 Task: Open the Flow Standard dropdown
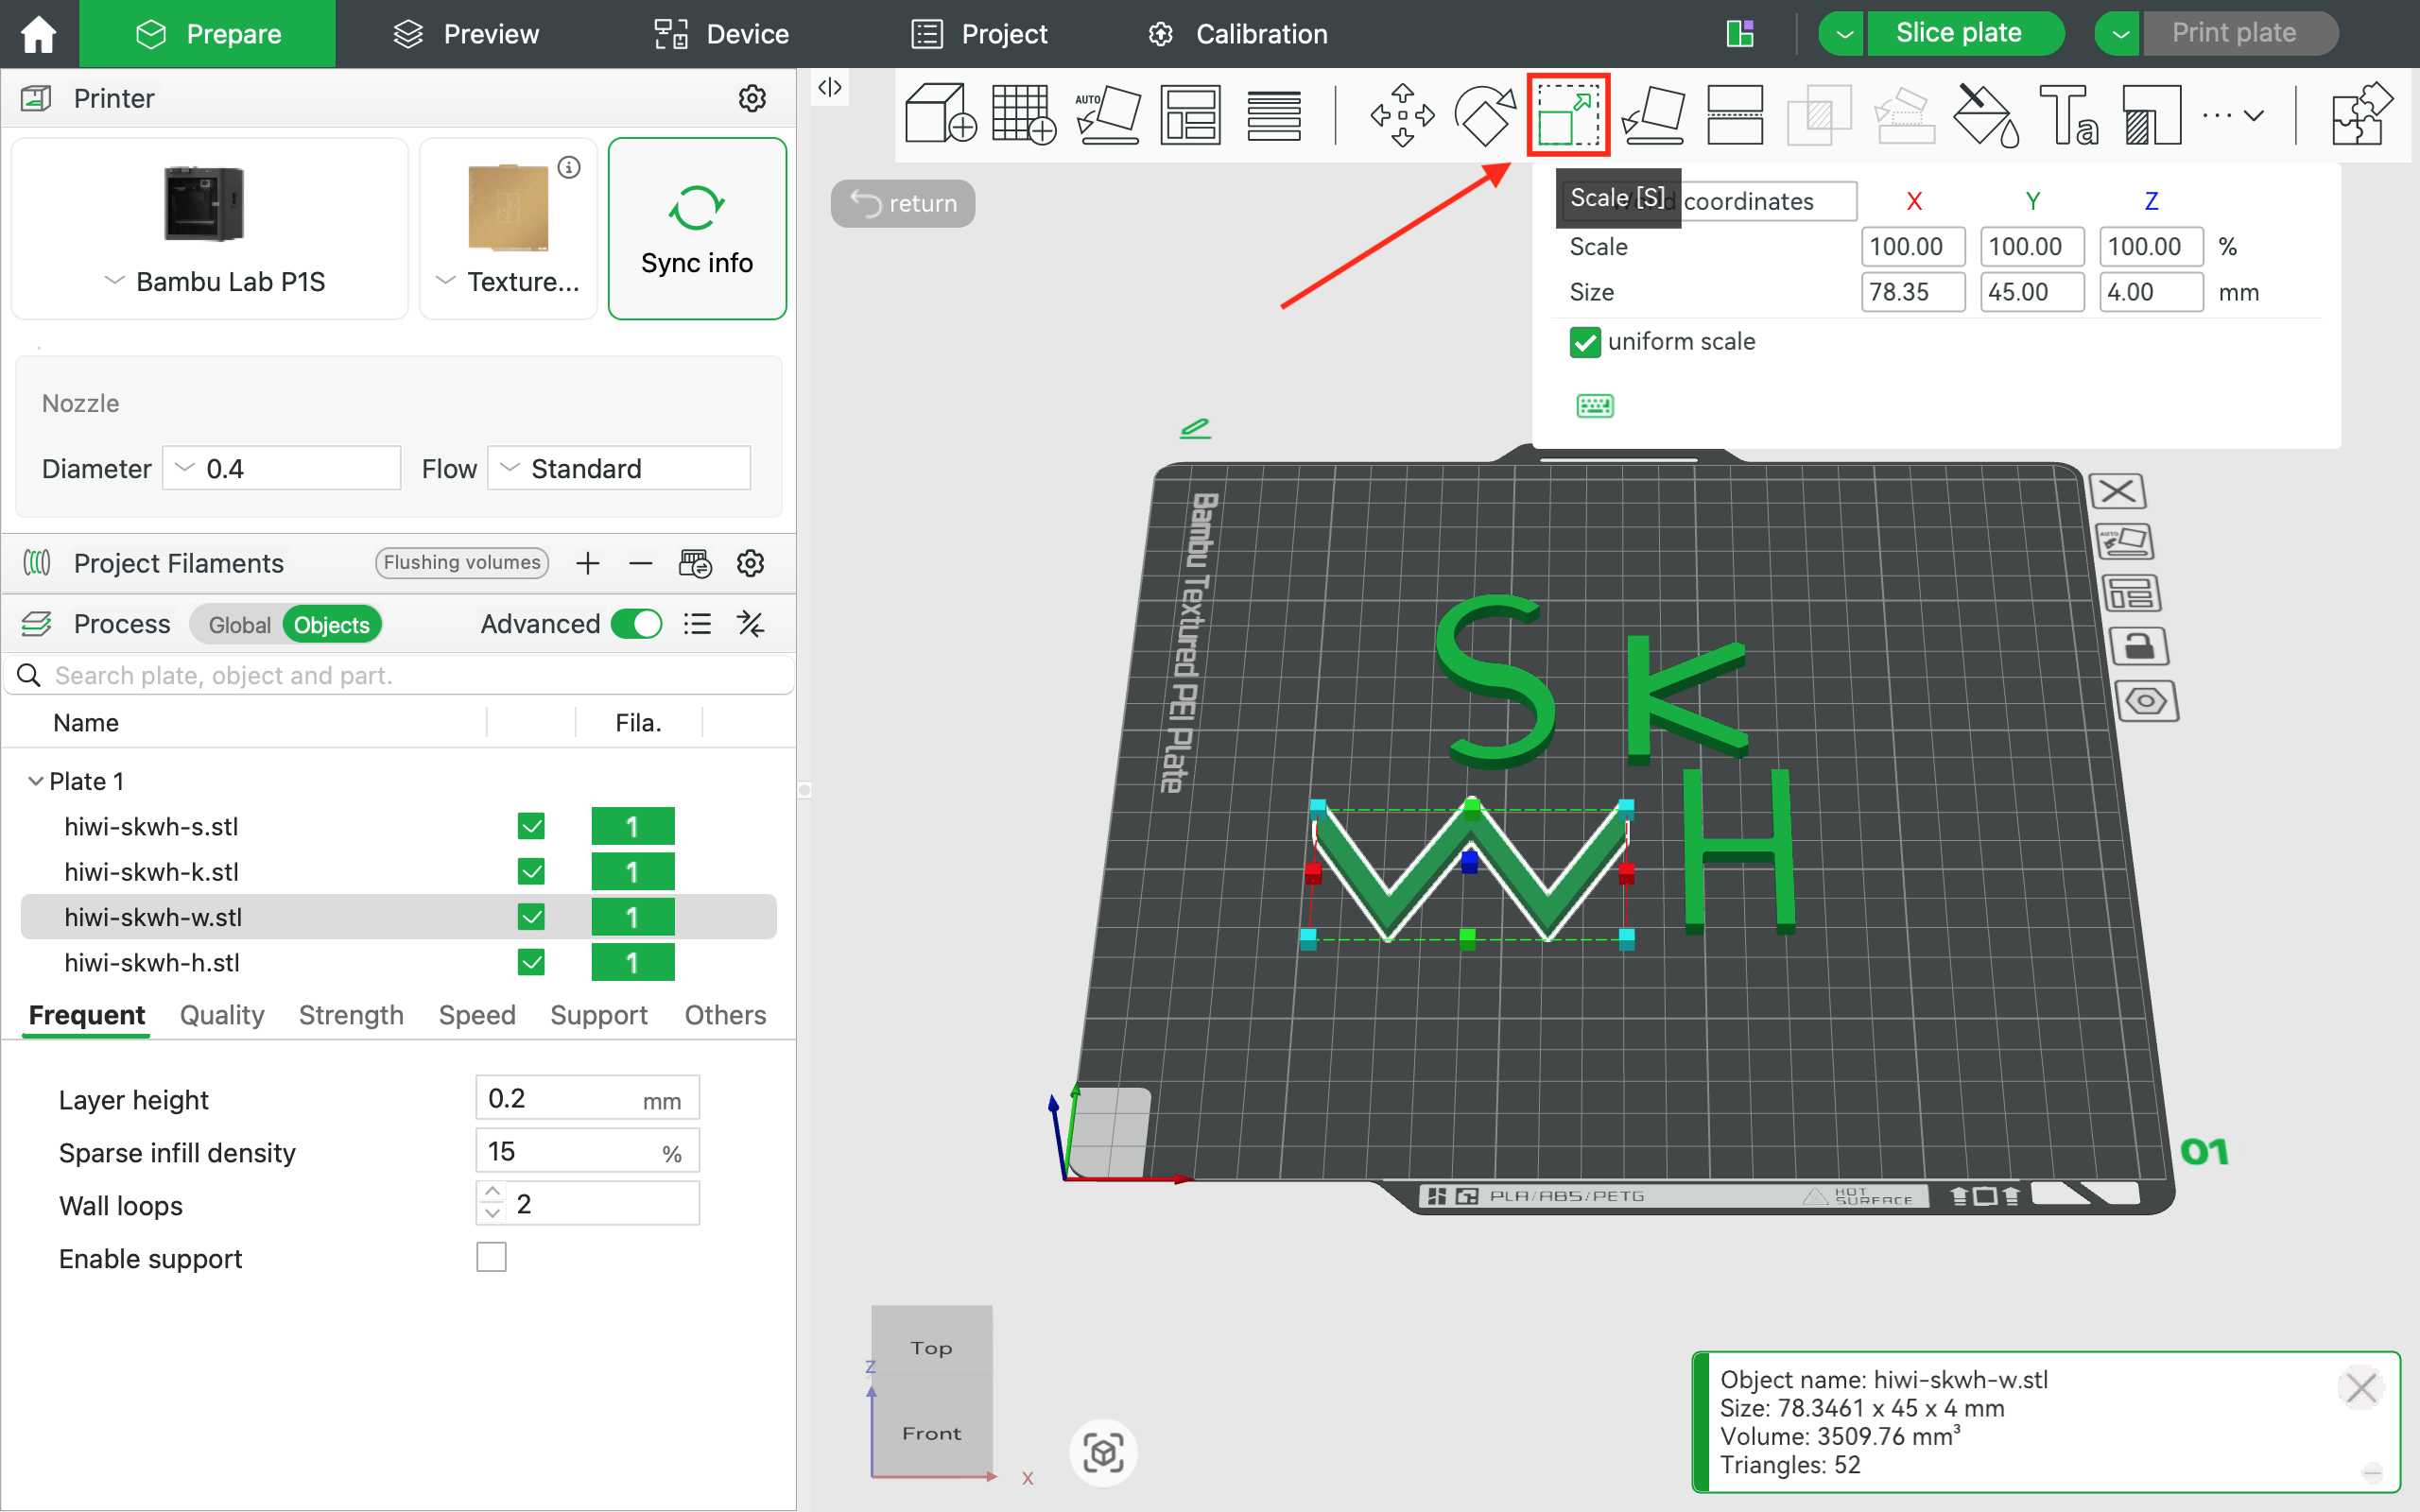(619, 468)
